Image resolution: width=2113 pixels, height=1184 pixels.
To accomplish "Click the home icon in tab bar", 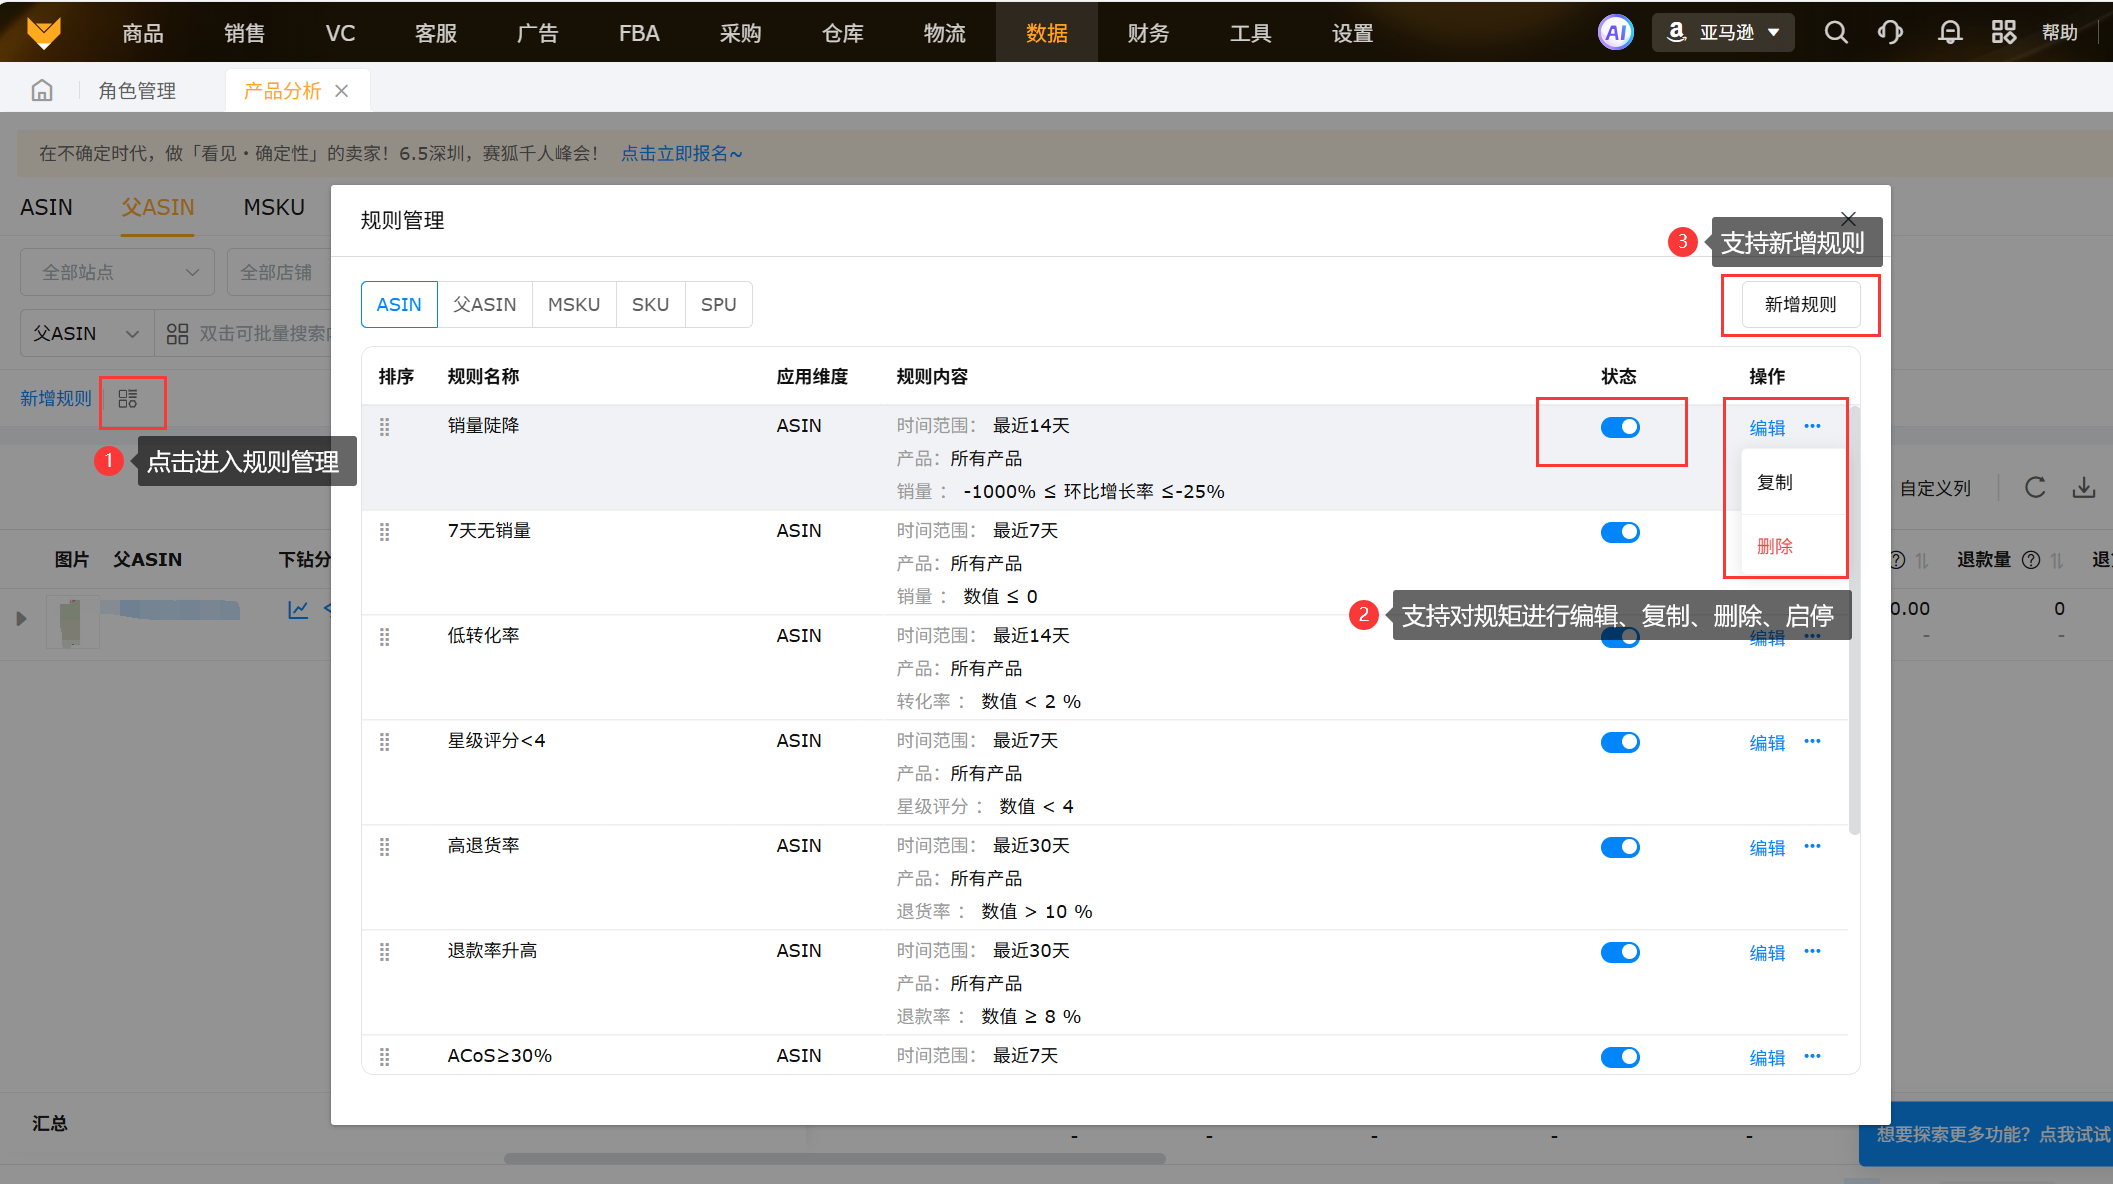I will 42,91.
